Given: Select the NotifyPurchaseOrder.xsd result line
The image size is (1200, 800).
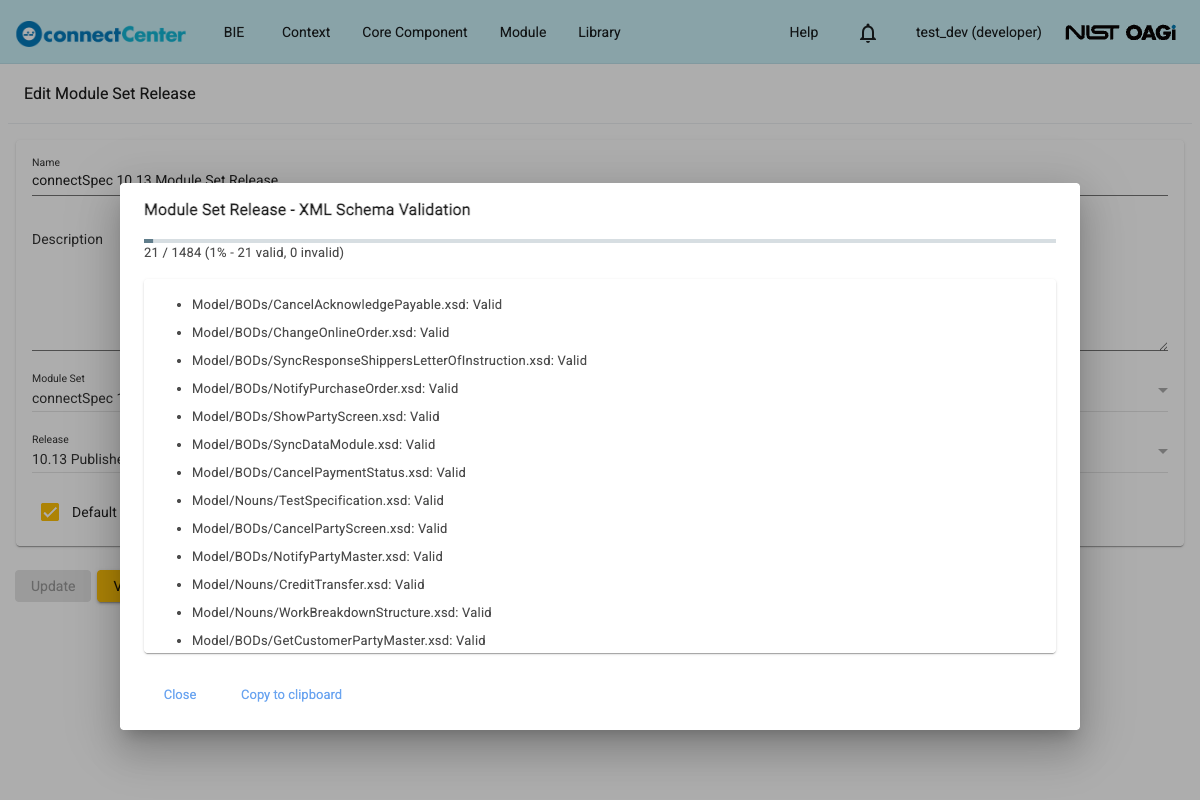Looking at the screenshot, I should point(325,388).
